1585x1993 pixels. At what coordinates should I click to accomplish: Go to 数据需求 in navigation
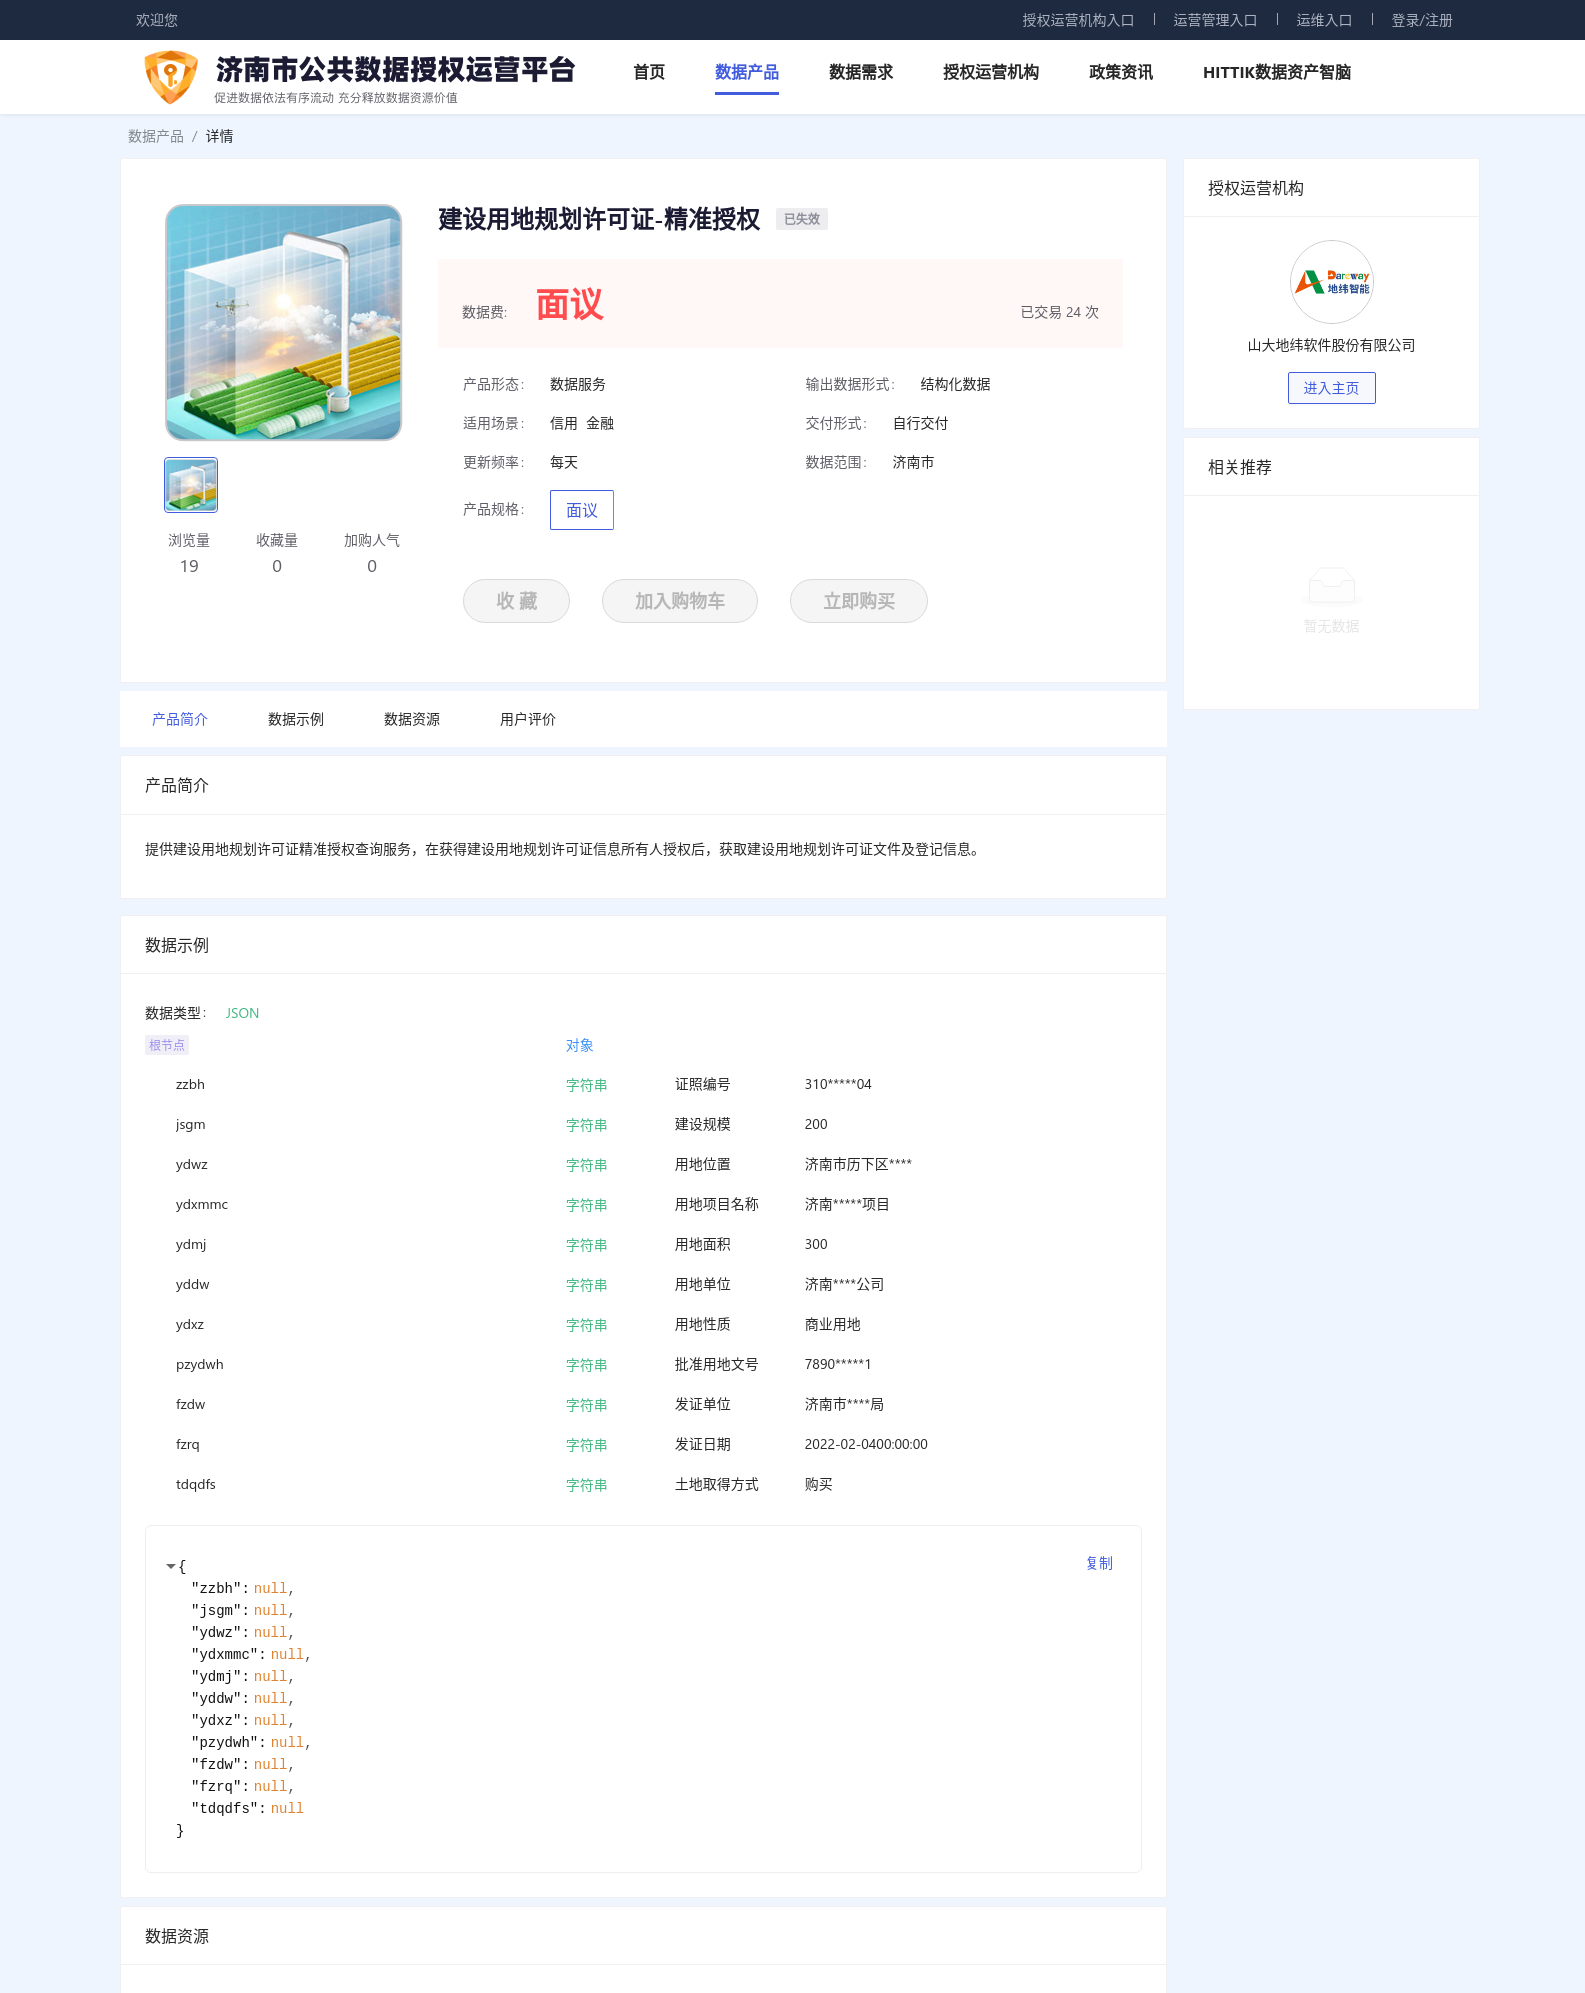point(860,72)
